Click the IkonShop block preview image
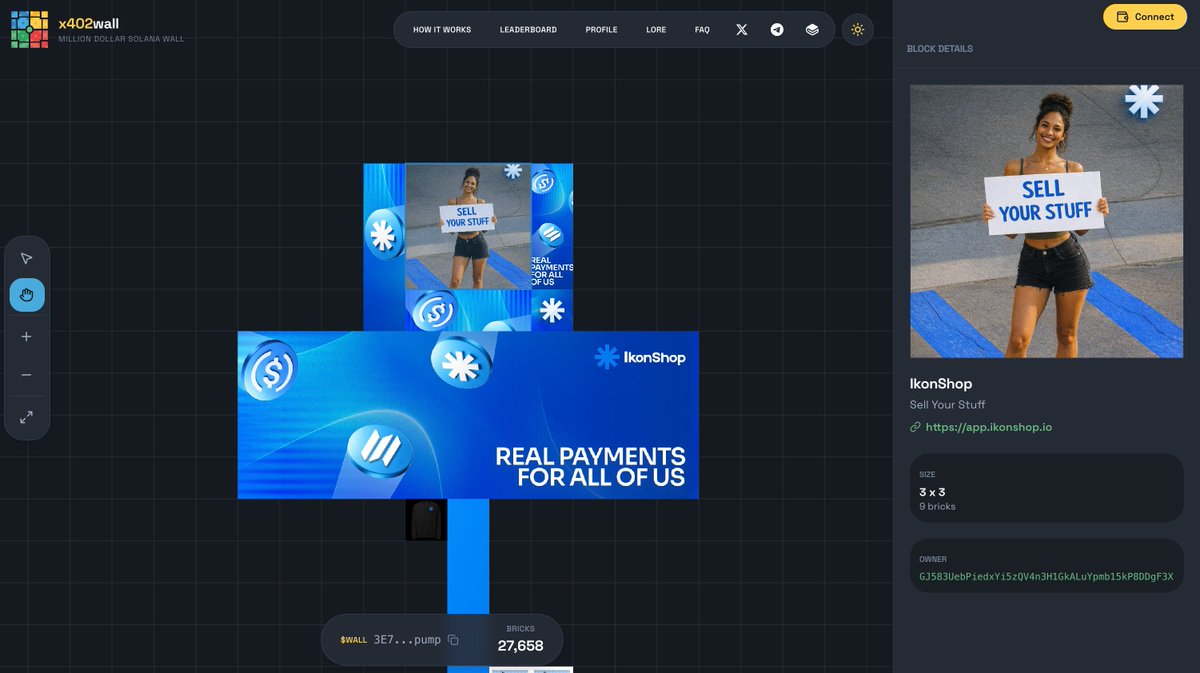Image resolution: width=1200 pixels, height=673 pixels. click(x=1046, y=221)
